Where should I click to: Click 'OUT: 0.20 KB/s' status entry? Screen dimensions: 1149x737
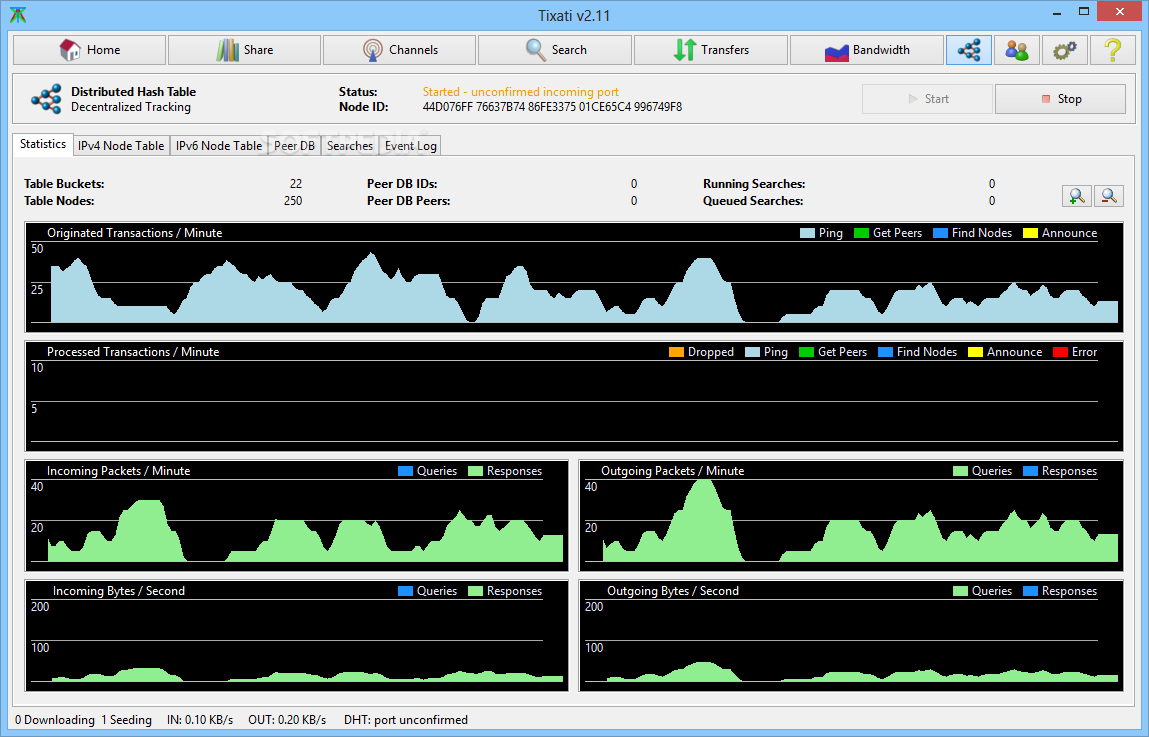(x=287, y=720)
